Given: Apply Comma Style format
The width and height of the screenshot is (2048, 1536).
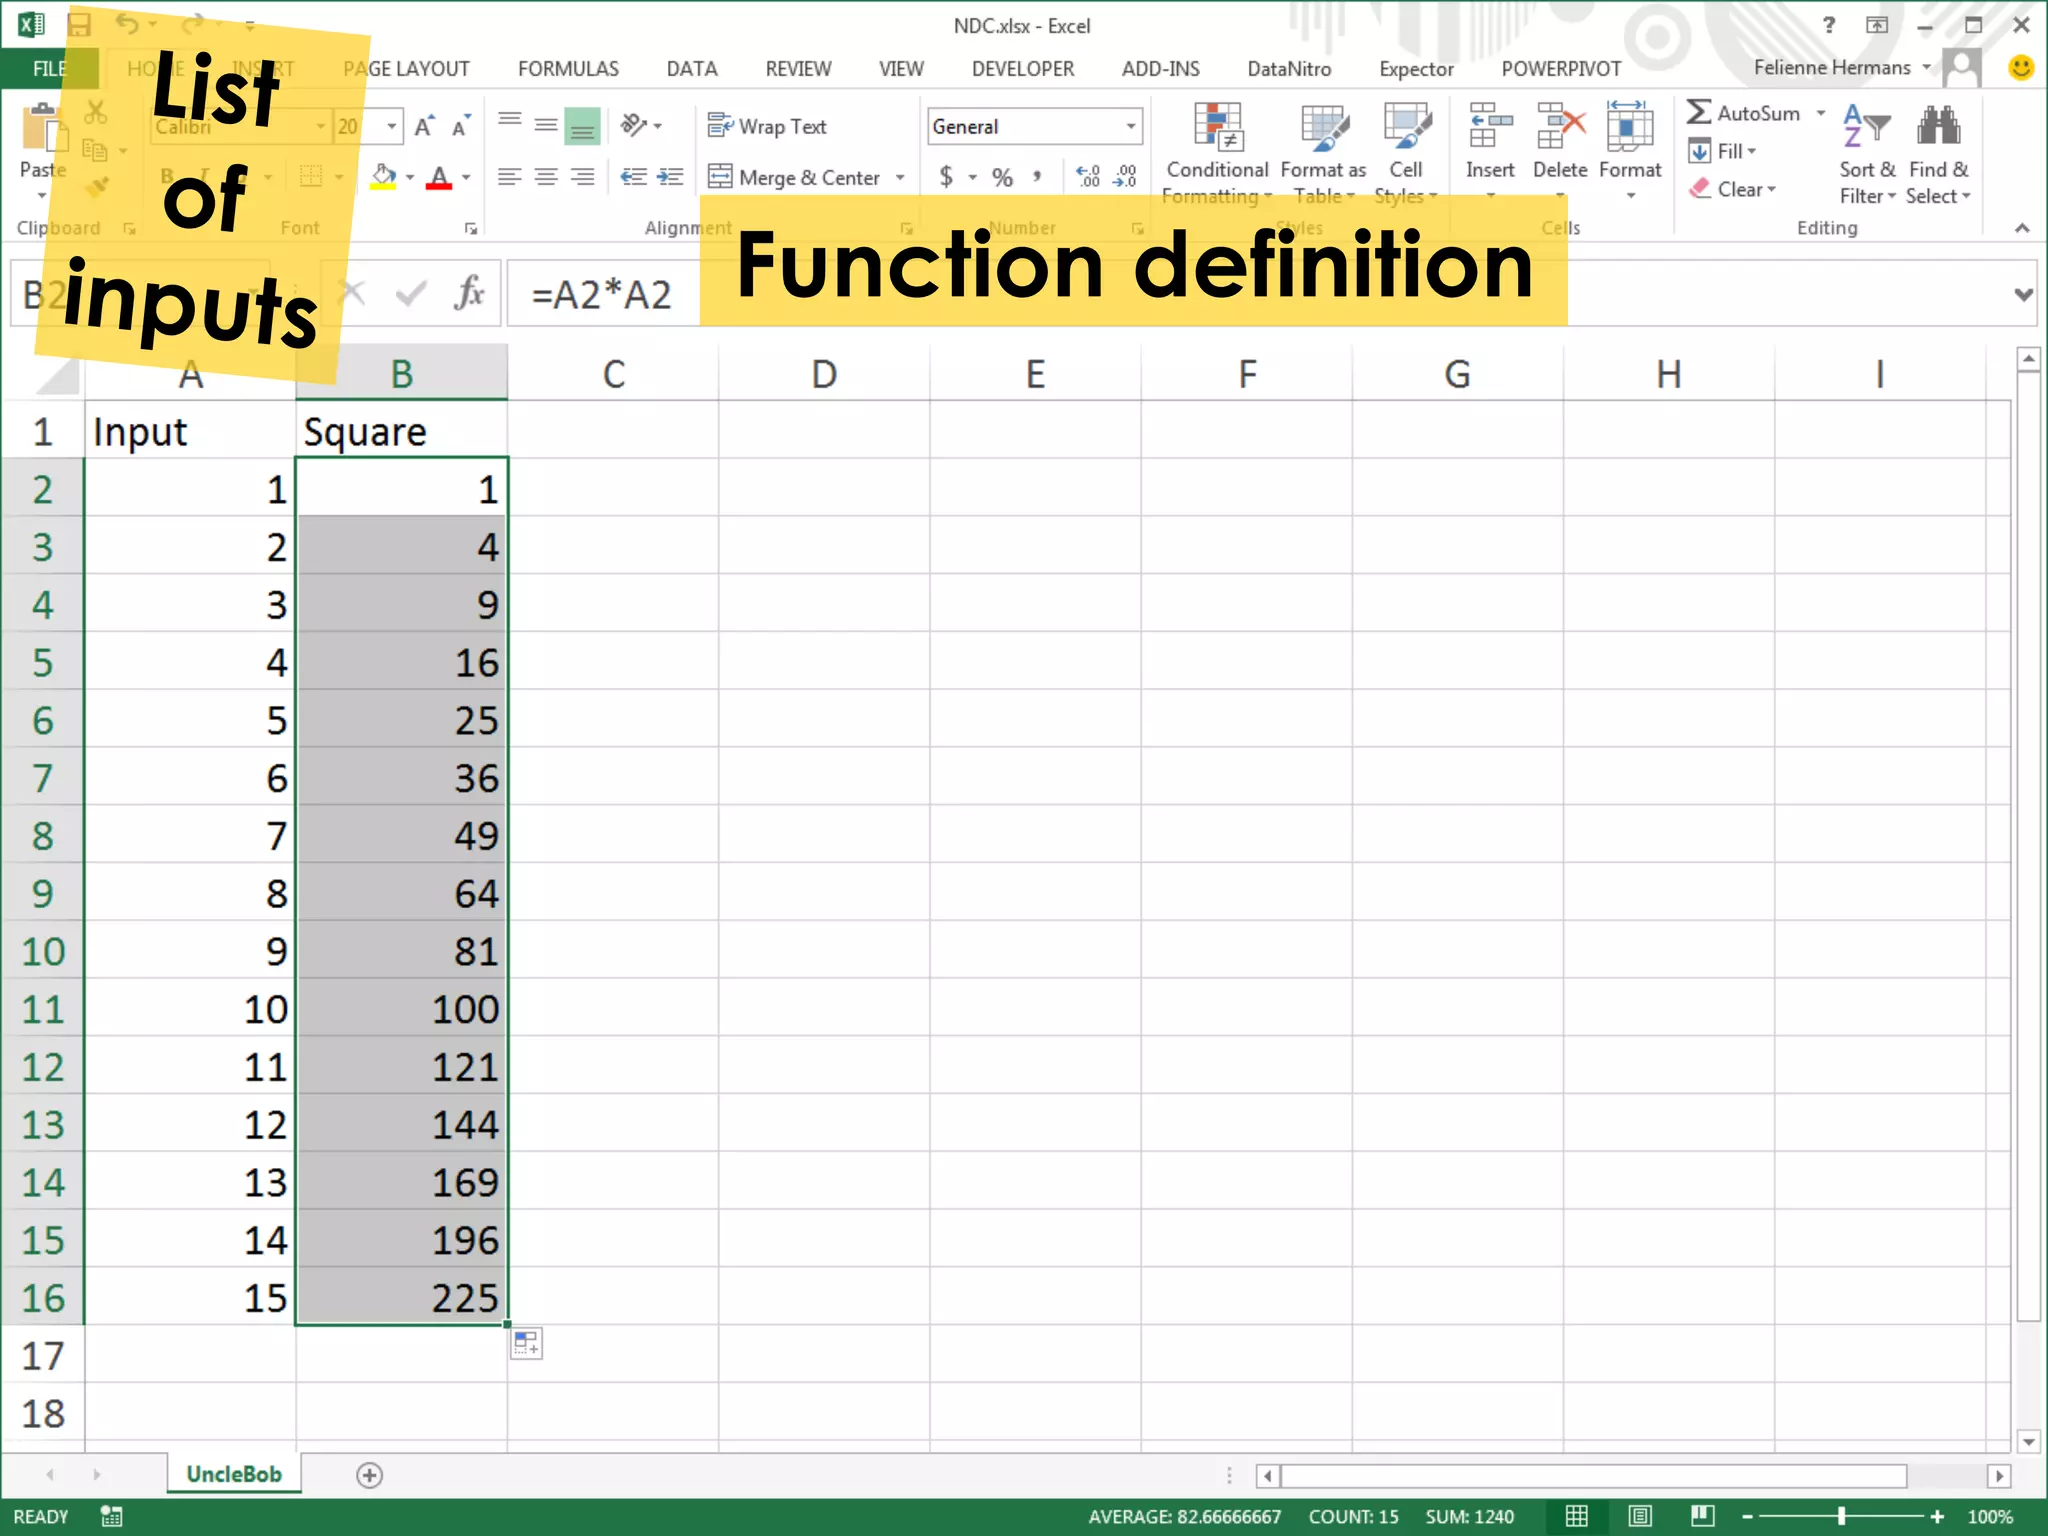Looking at the screenshot, I should coord(1038,177).
